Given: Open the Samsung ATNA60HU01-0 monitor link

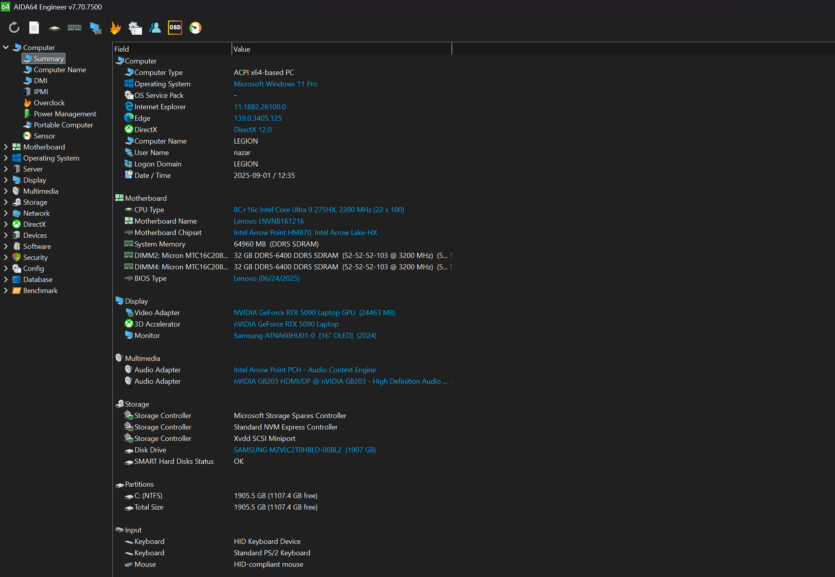Looking at the screenshot, I should (305, 336).
